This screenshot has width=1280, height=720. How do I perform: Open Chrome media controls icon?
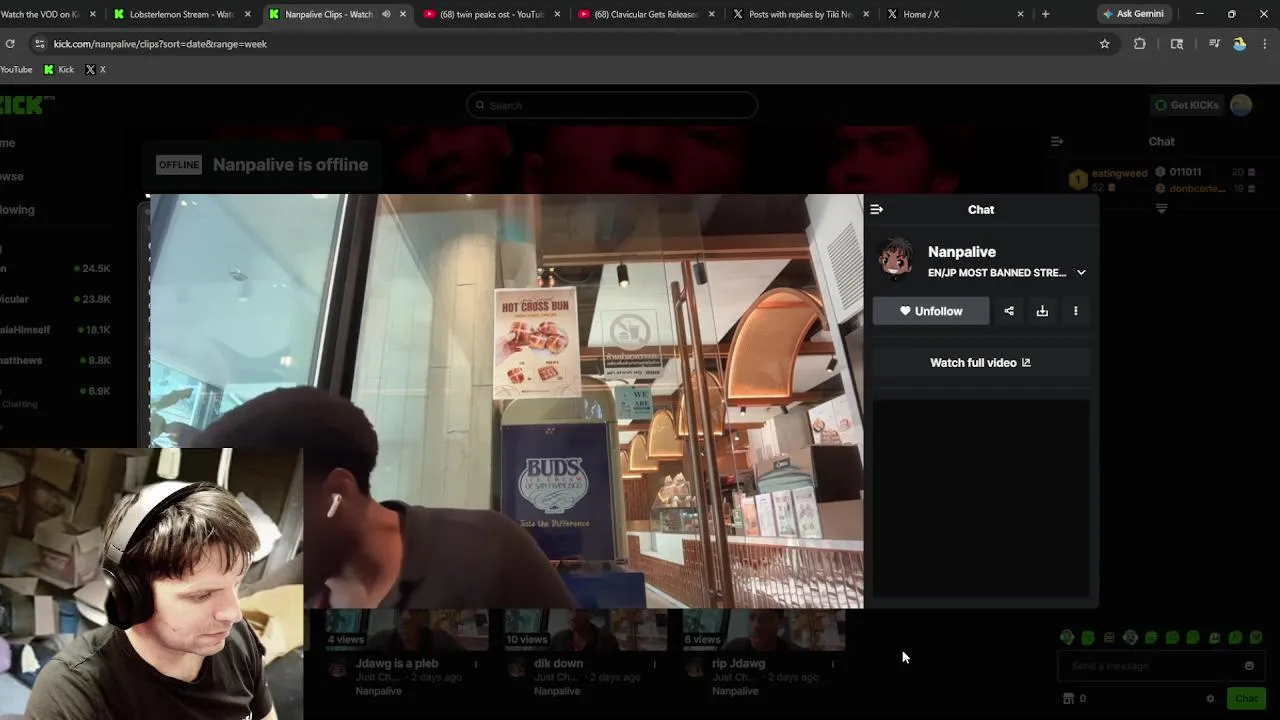1214,44
